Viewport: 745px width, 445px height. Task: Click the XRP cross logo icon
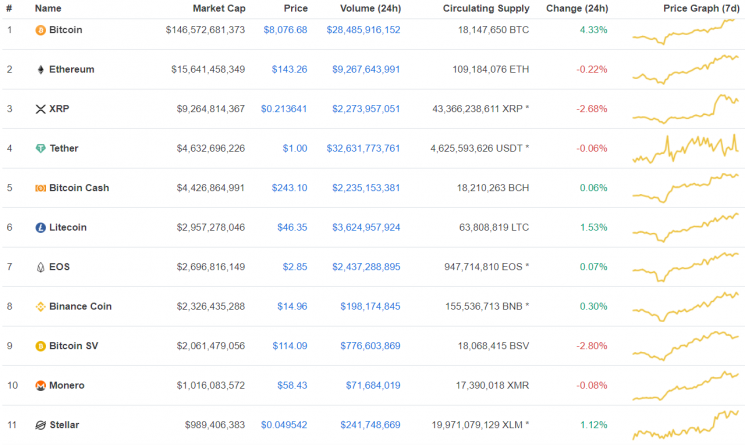(40, 109)
